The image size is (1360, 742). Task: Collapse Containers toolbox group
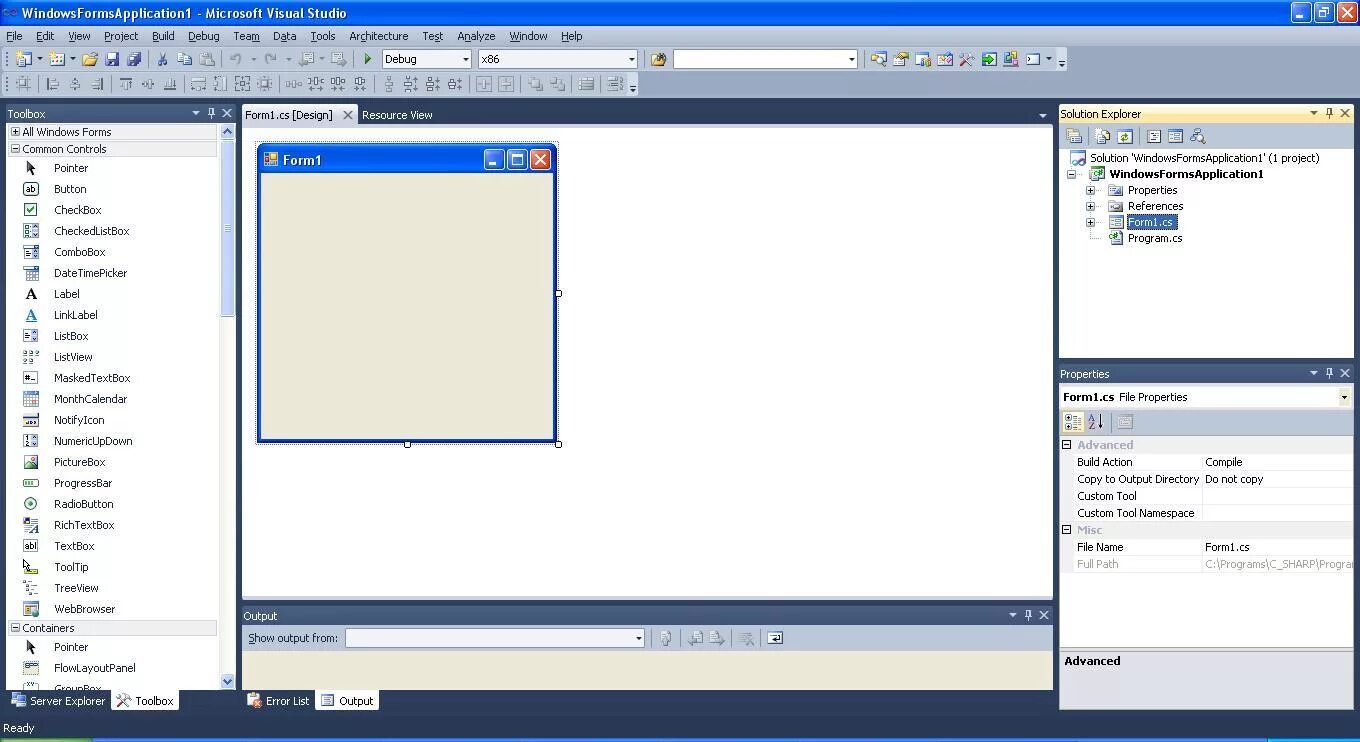pyautogui.click(x=15, y=628)
